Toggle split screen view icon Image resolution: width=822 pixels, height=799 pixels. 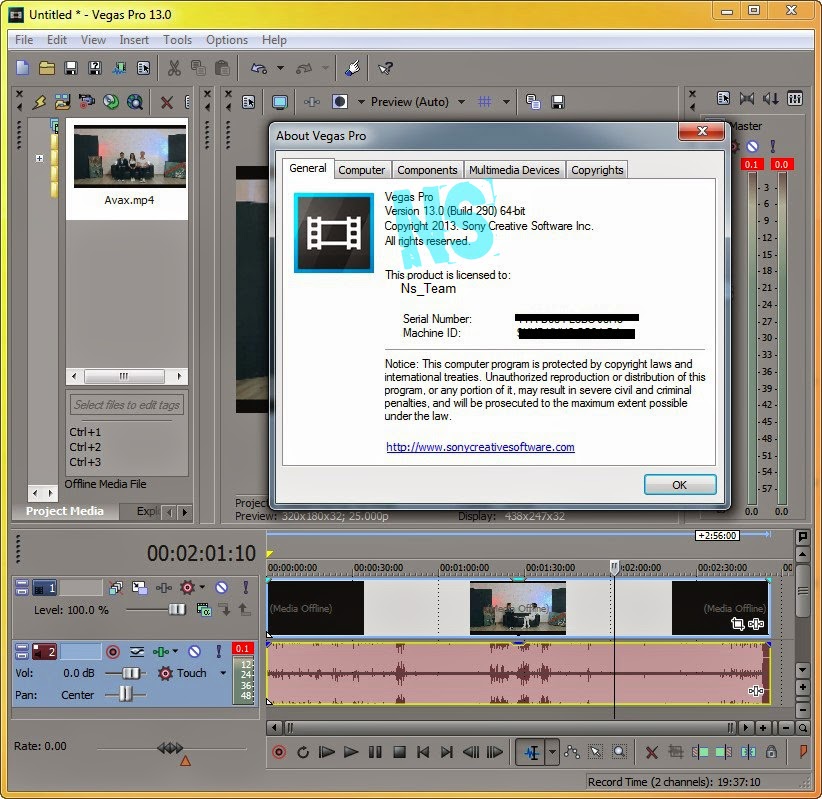(340, 102)
